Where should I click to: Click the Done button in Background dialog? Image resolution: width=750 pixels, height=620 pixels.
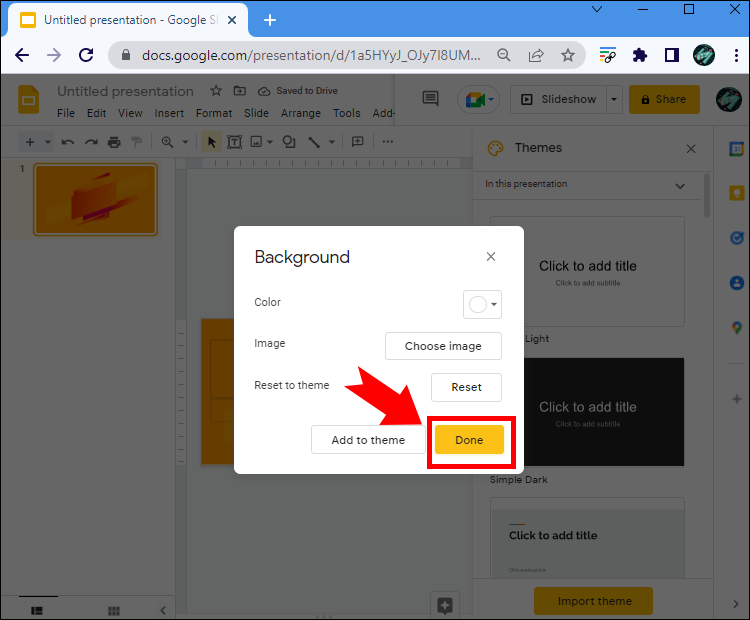[469, 440]
